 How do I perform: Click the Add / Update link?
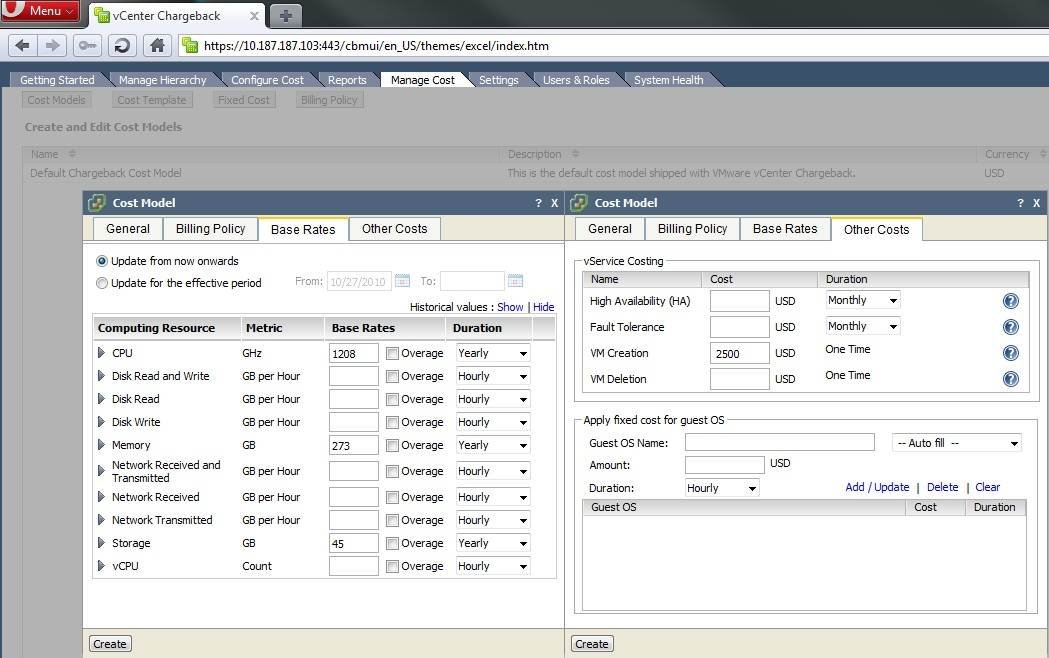click(877, 487)
